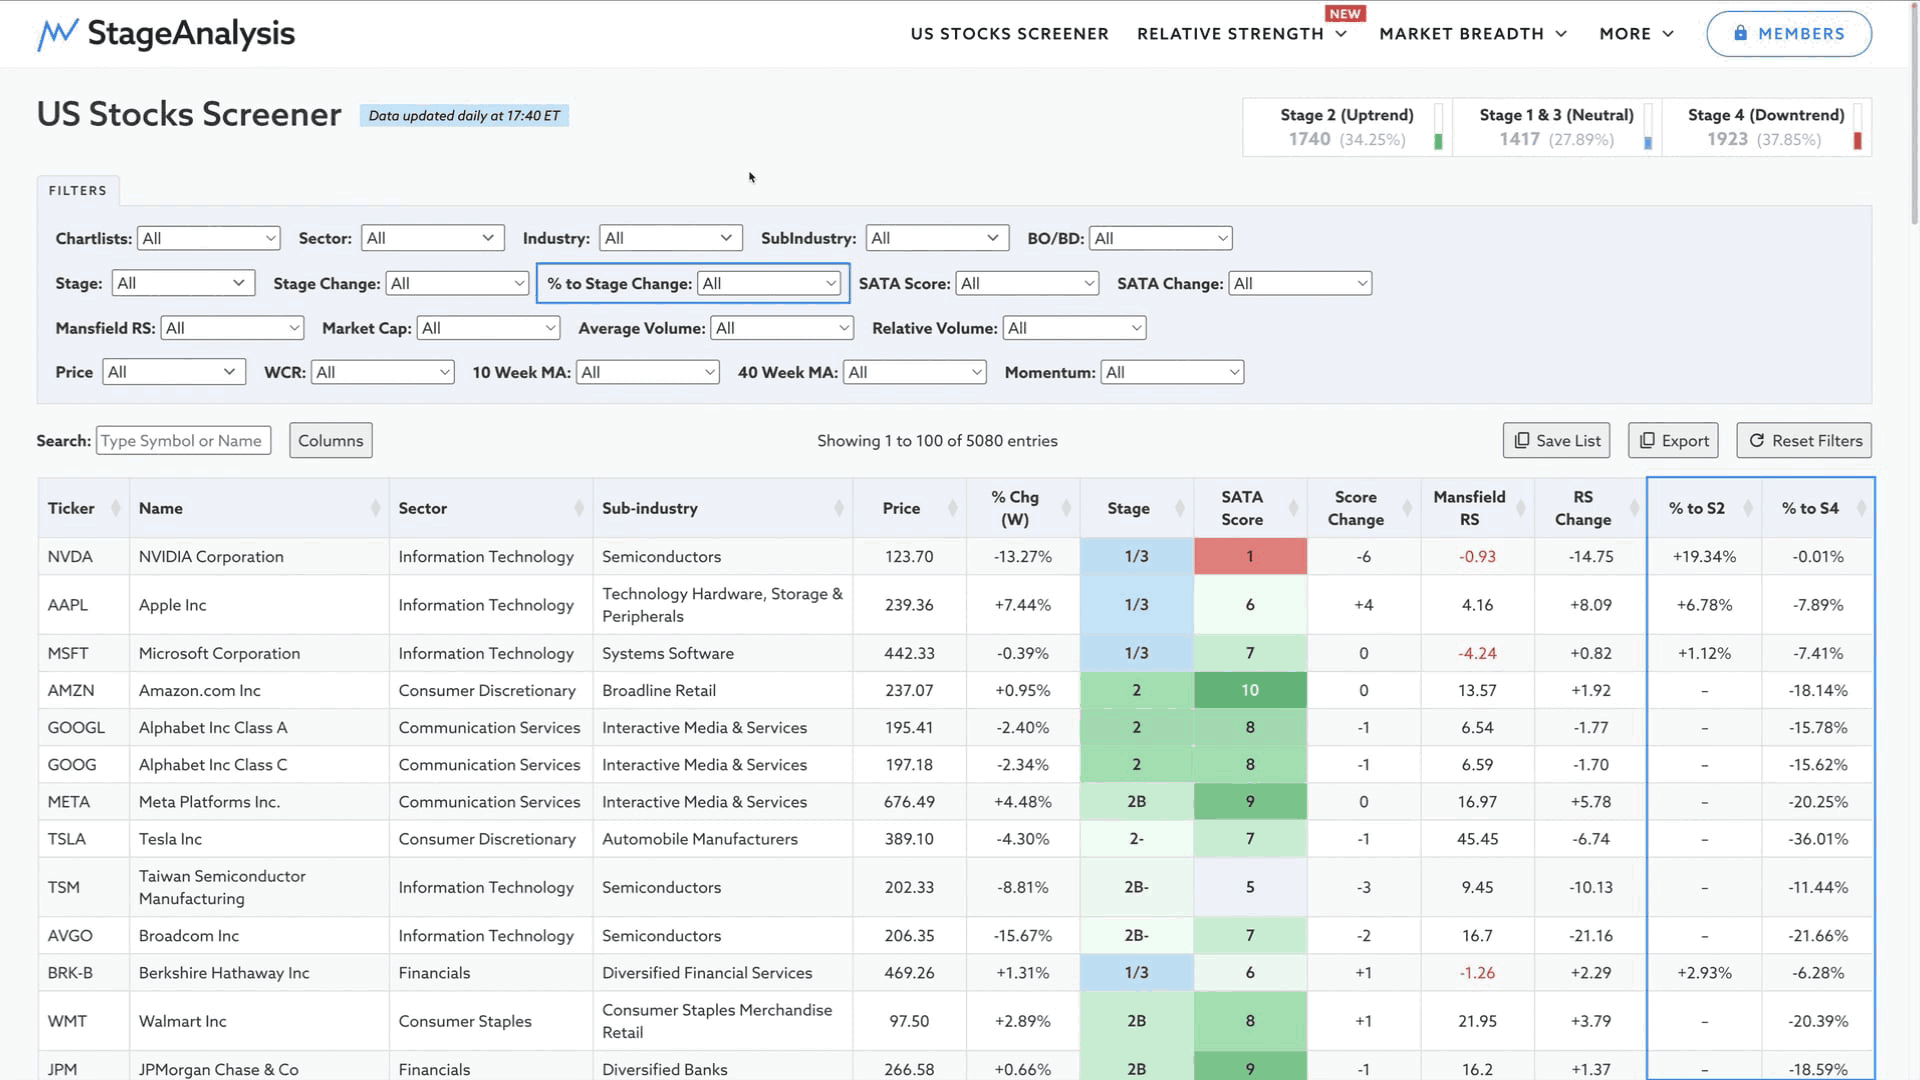Sort by Price column arrows
This screenshot has width=1920, height=1080.
click(952, 508)
